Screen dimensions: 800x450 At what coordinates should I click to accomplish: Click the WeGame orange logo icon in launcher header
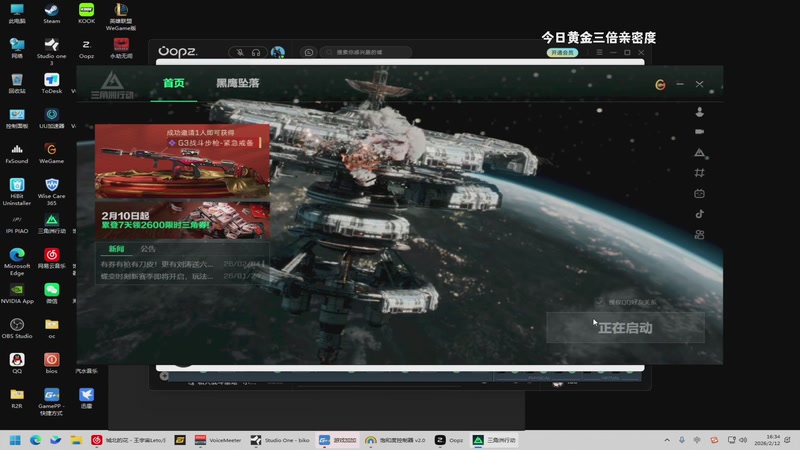[660, 84]
